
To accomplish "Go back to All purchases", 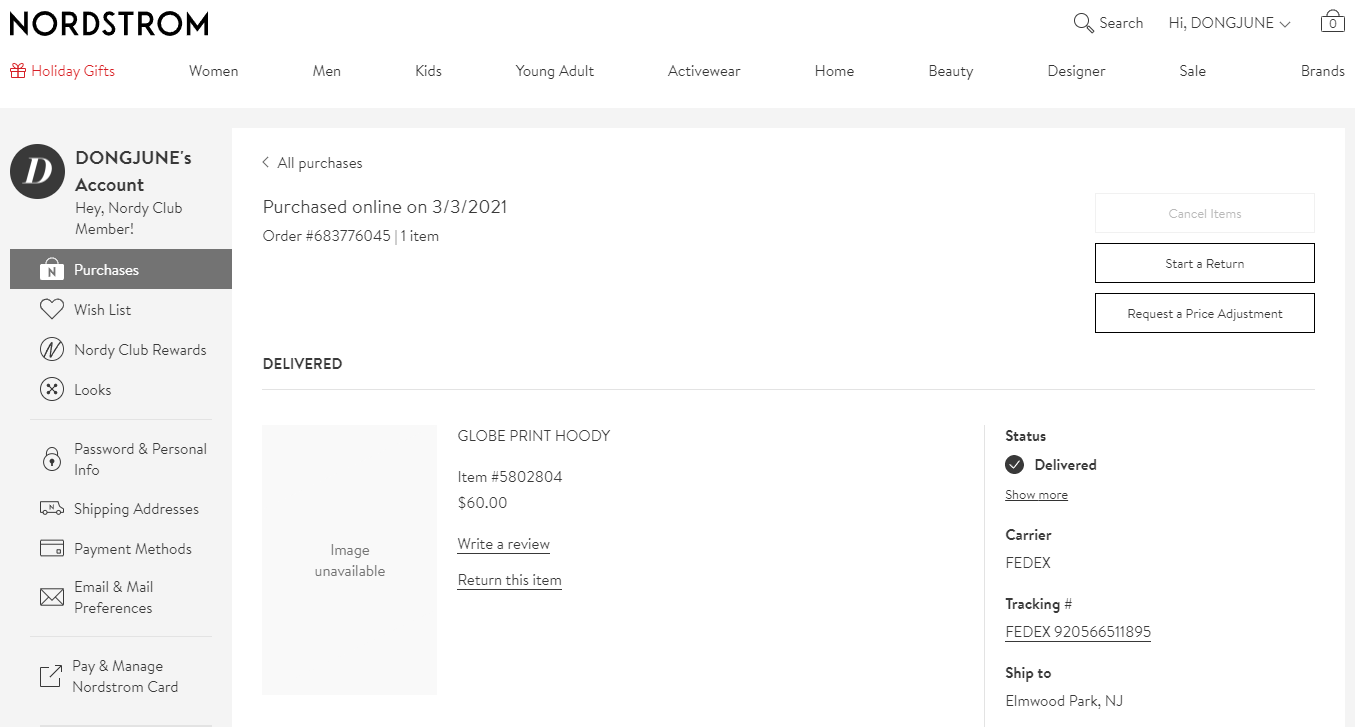I will click(x=319, y=163).
